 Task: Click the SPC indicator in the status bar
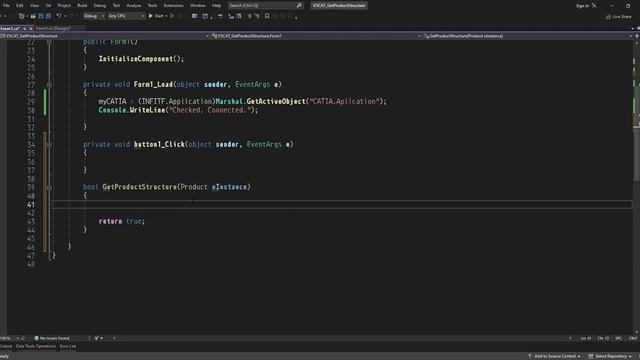point(618,338)
